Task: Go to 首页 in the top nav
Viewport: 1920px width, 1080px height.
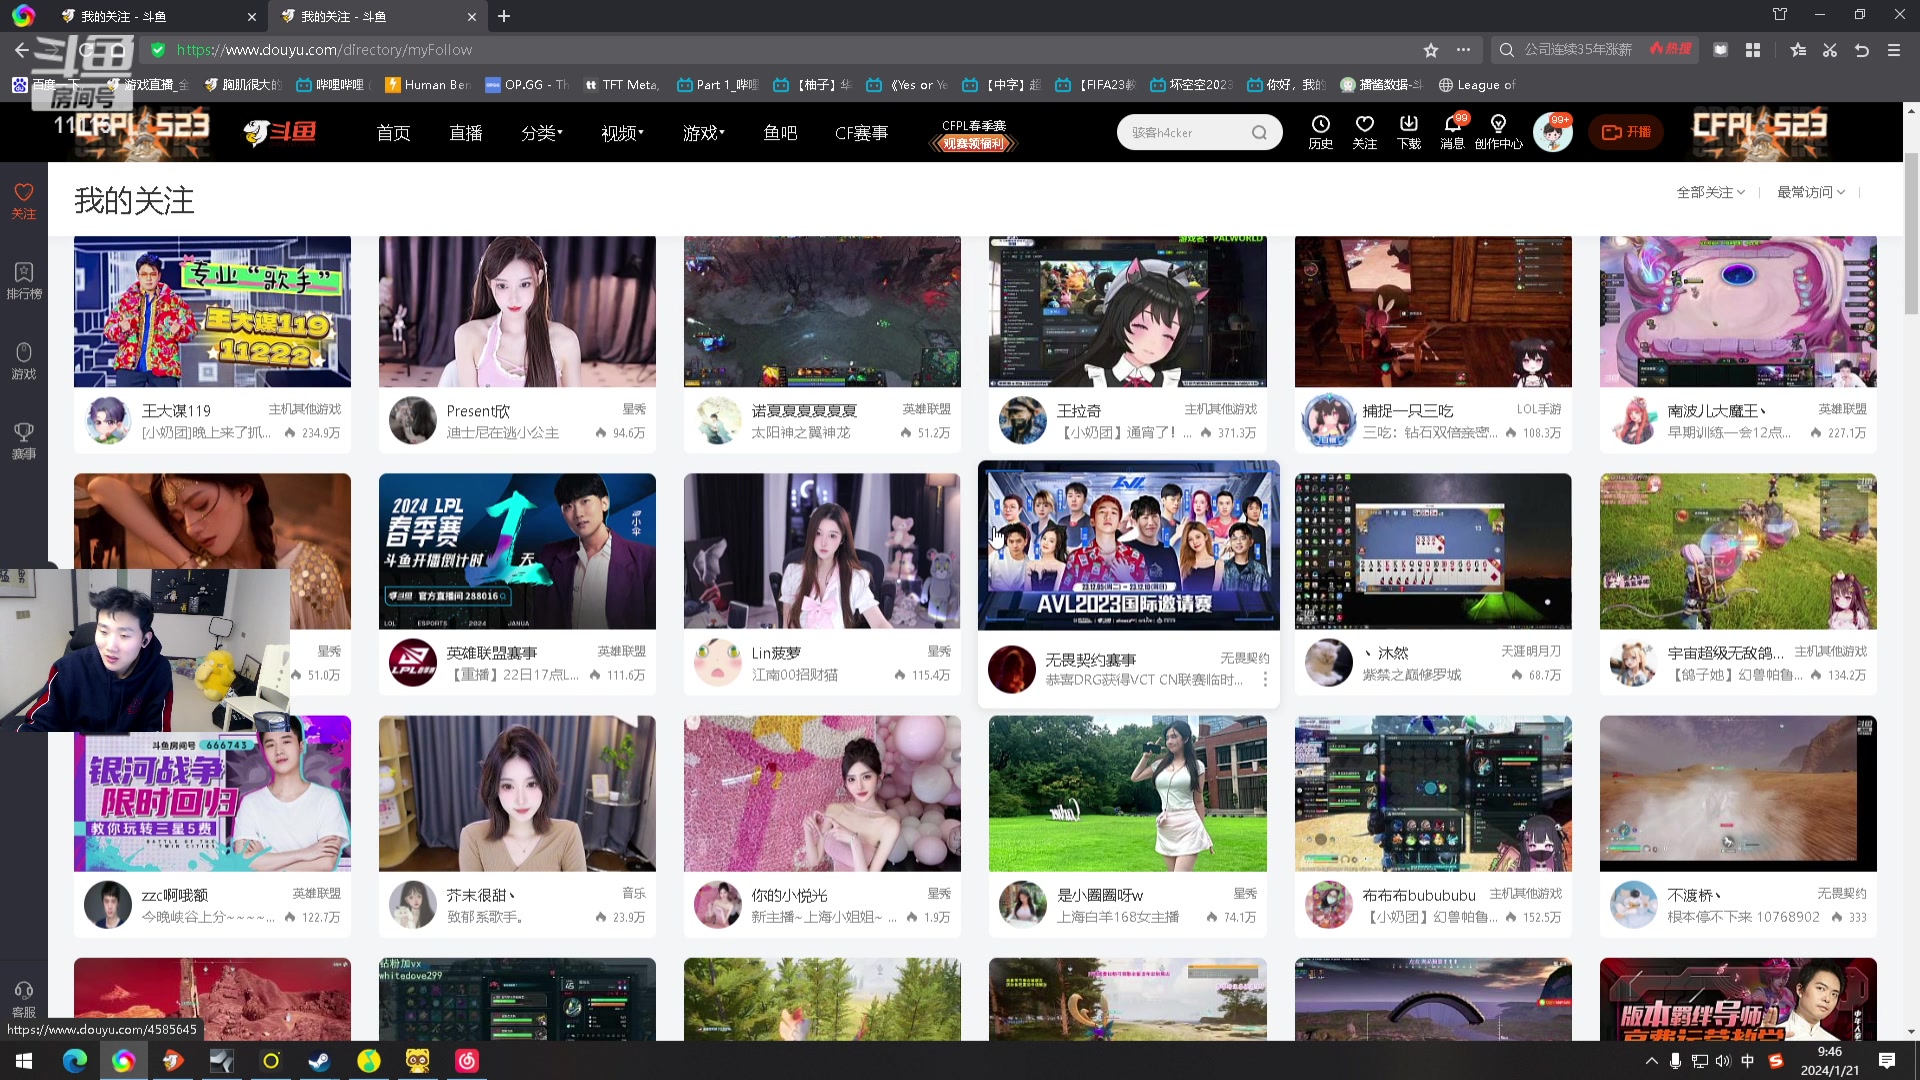Action: 393,132
